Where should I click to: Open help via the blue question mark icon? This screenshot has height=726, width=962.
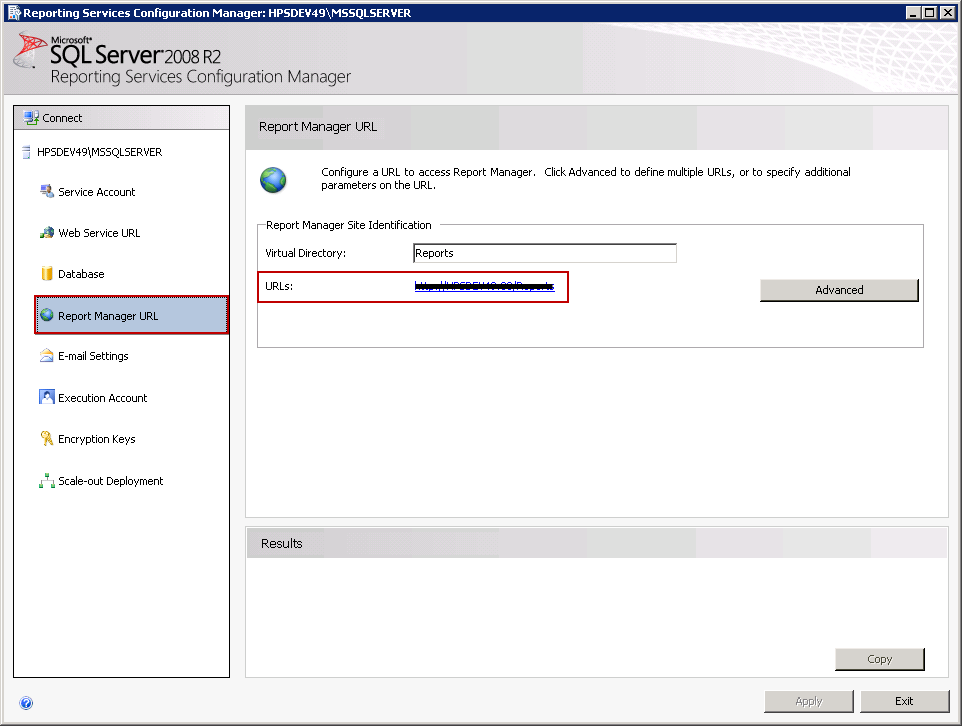[x=26, y=703]
